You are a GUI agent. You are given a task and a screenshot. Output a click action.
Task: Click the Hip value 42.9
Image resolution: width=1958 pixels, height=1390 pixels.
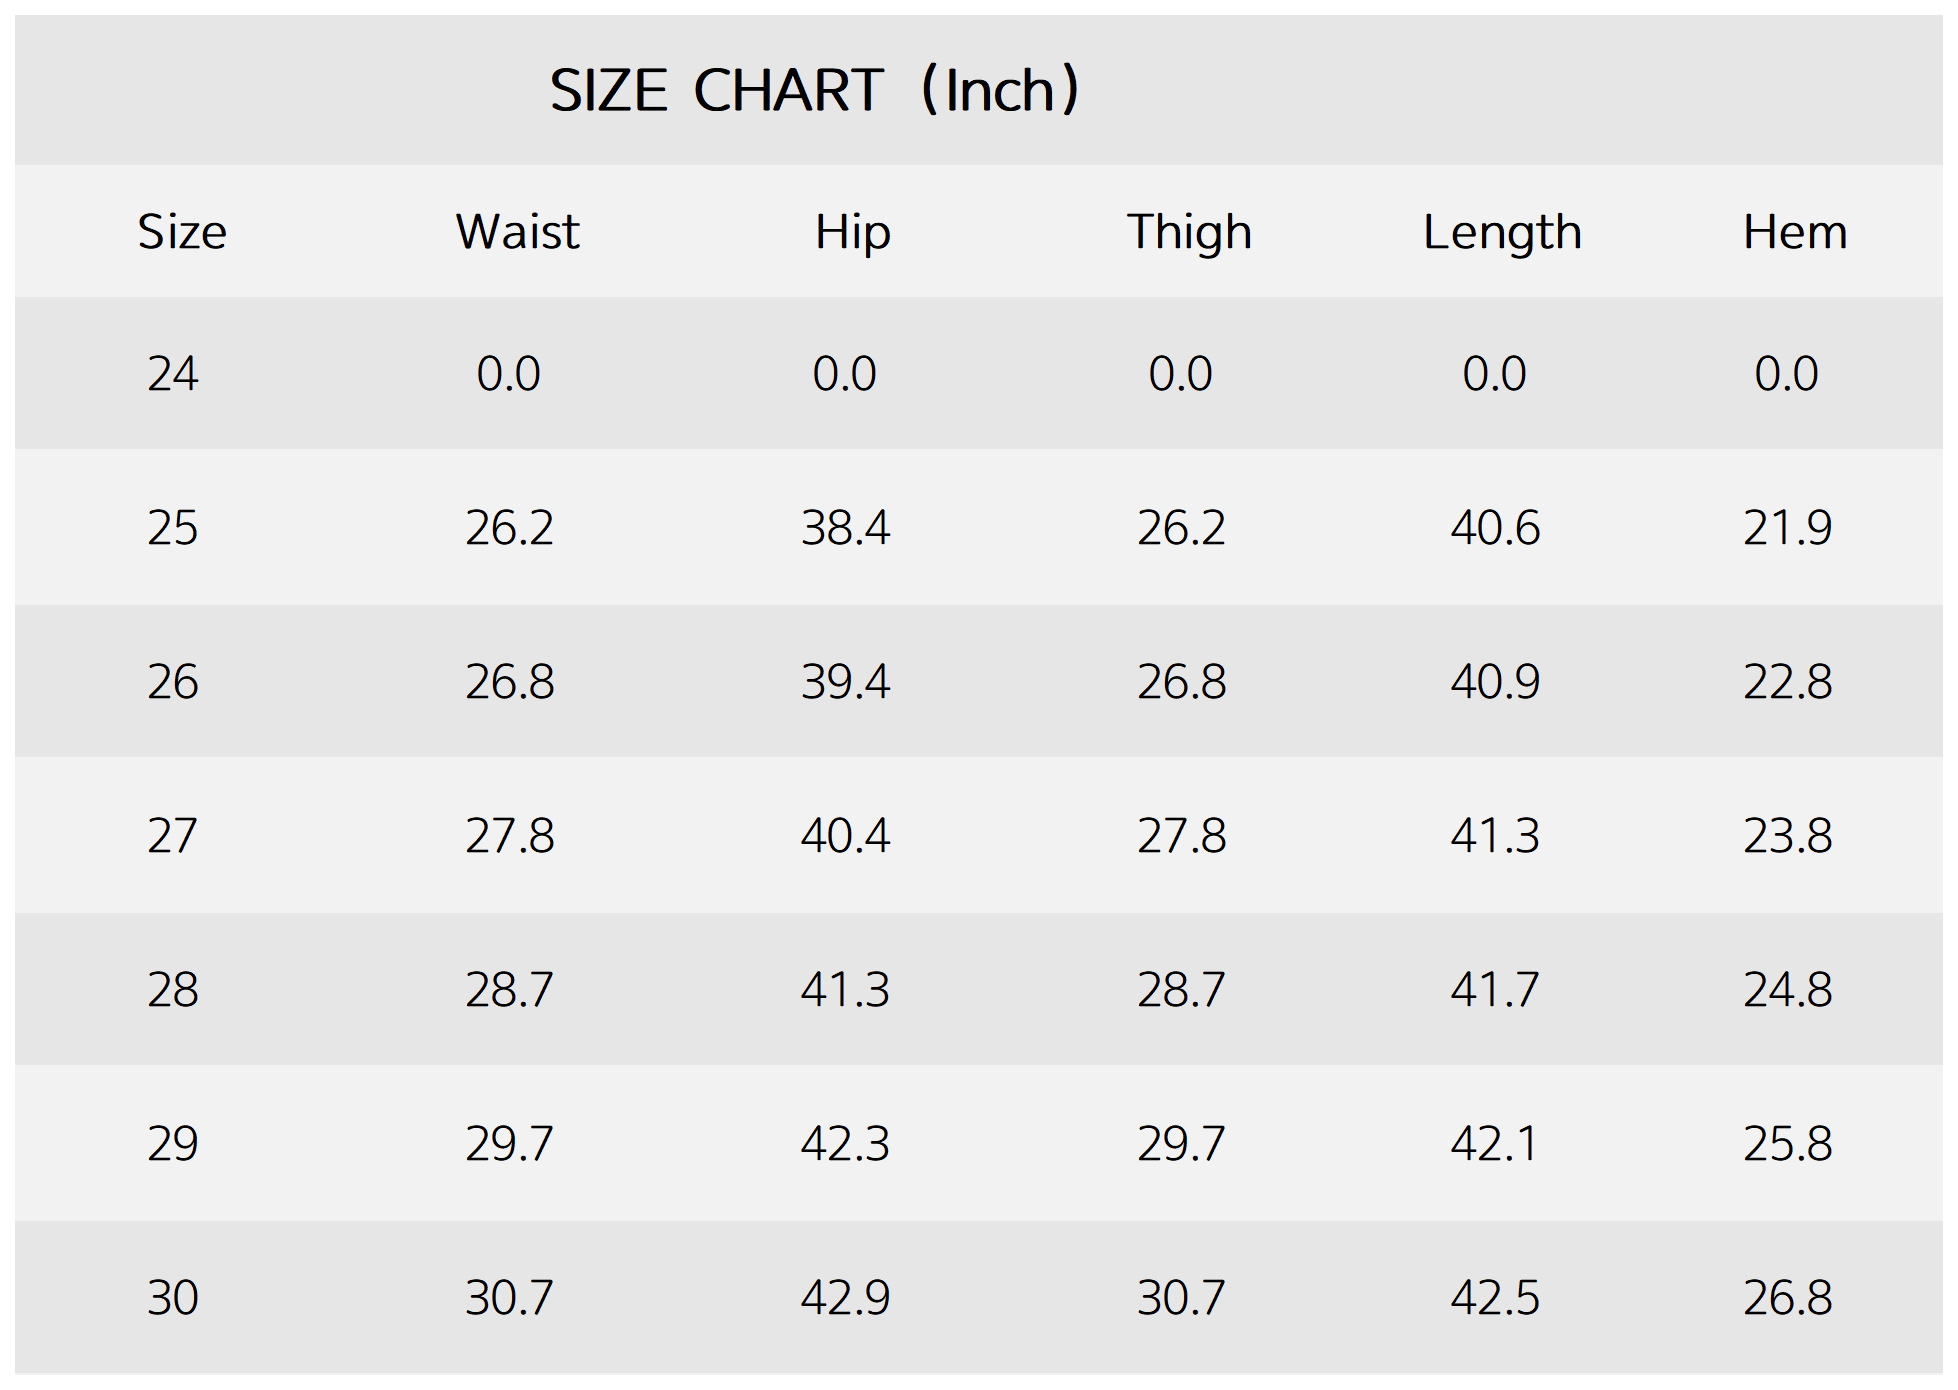coord(845,1298)
